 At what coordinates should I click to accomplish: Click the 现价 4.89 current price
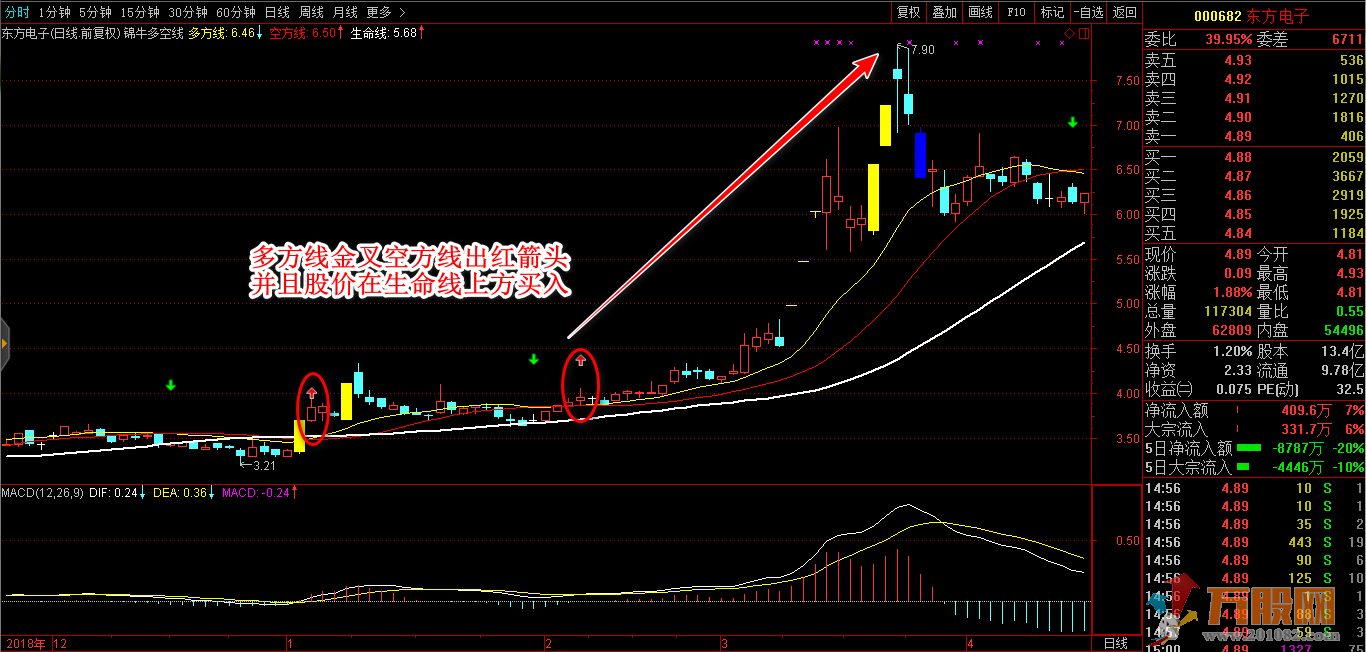point(1237,254)
